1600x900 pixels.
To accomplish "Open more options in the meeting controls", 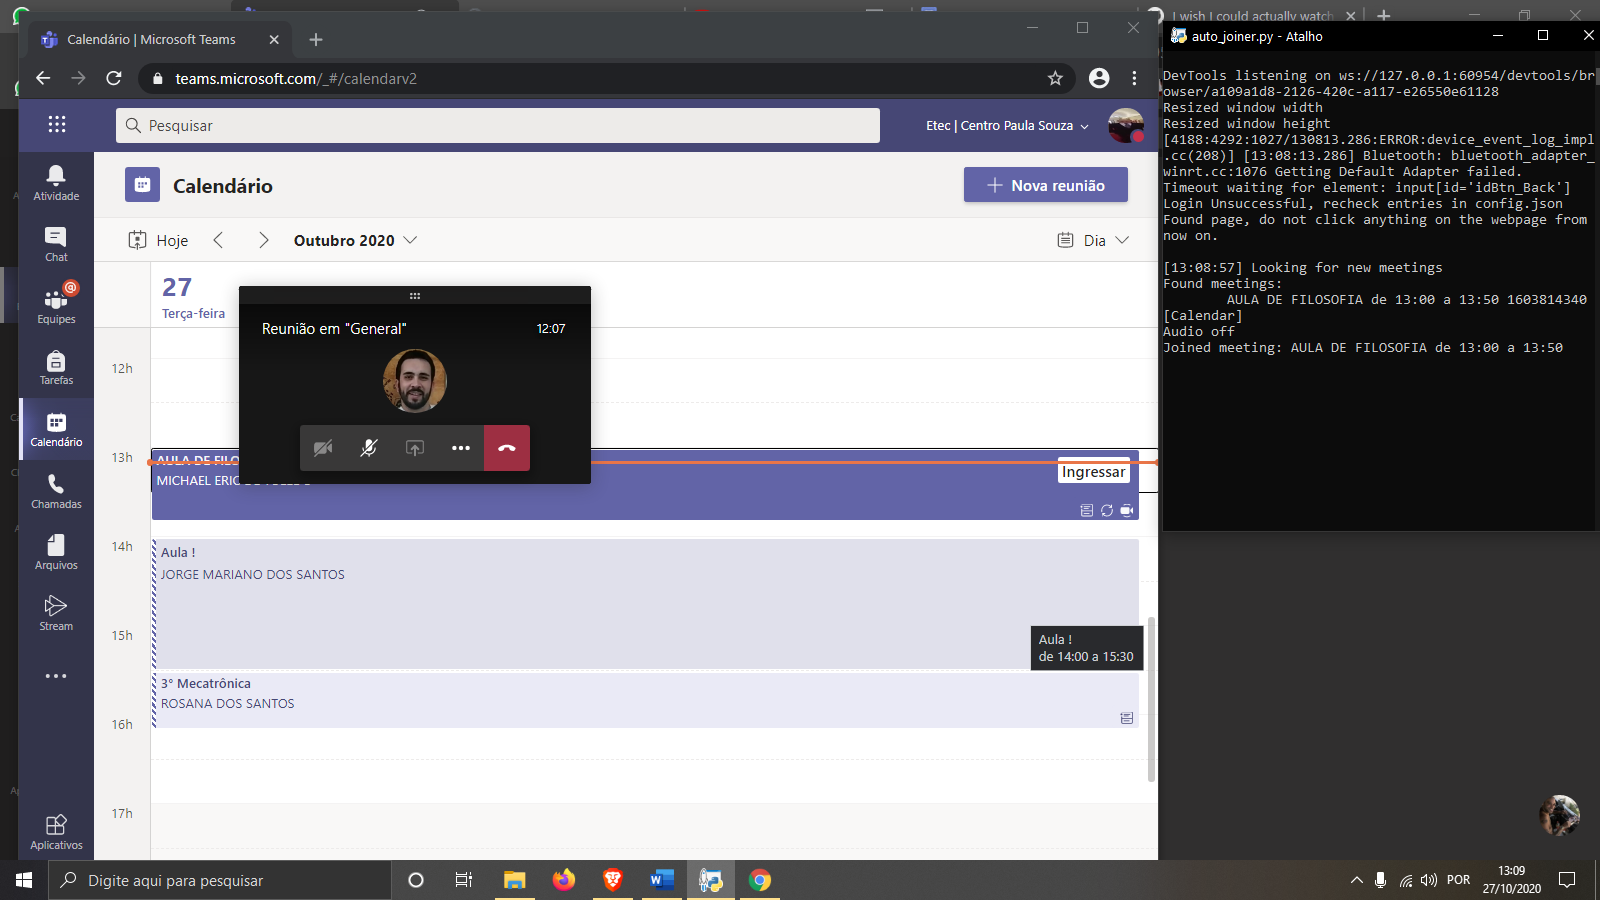I will (x=461, y=448).
